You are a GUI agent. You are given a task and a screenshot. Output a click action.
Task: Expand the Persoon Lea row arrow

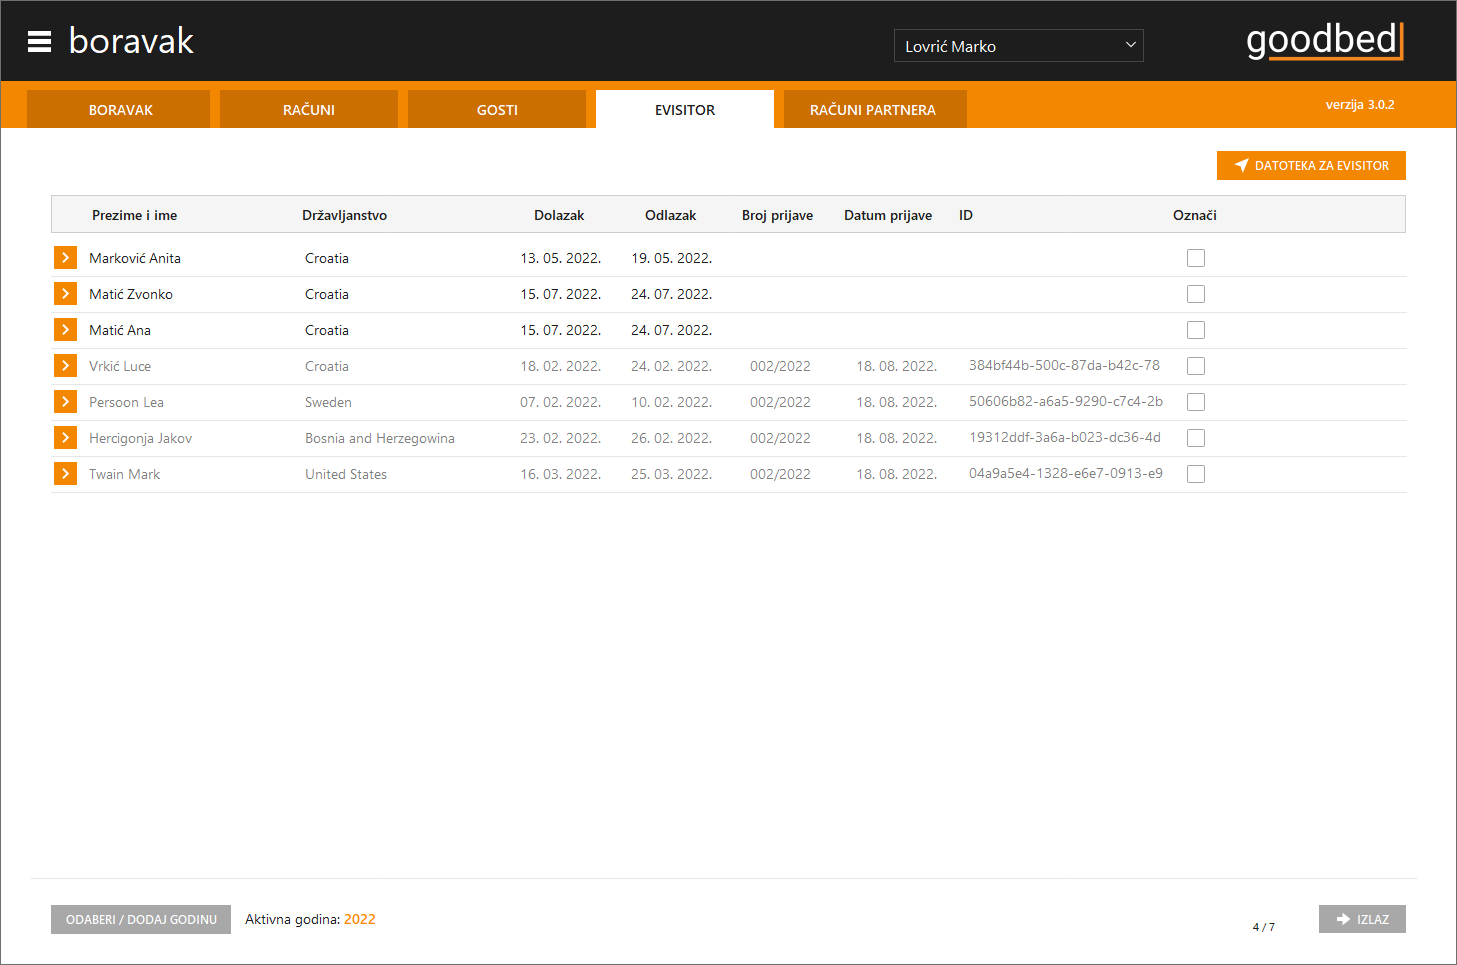[x=65, y=402]
